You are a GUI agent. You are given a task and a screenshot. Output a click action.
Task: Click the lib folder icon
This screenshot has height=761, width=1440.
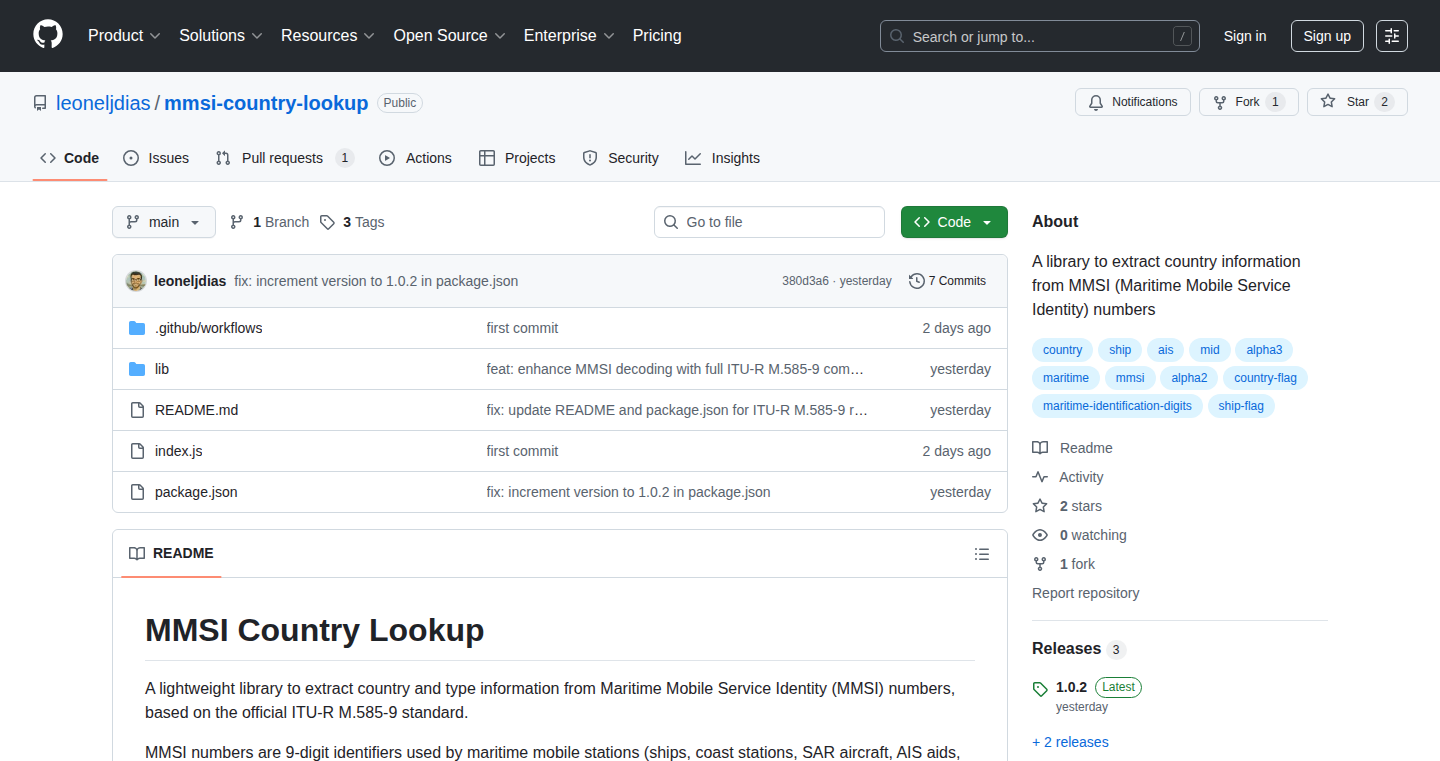click(137, 369)
